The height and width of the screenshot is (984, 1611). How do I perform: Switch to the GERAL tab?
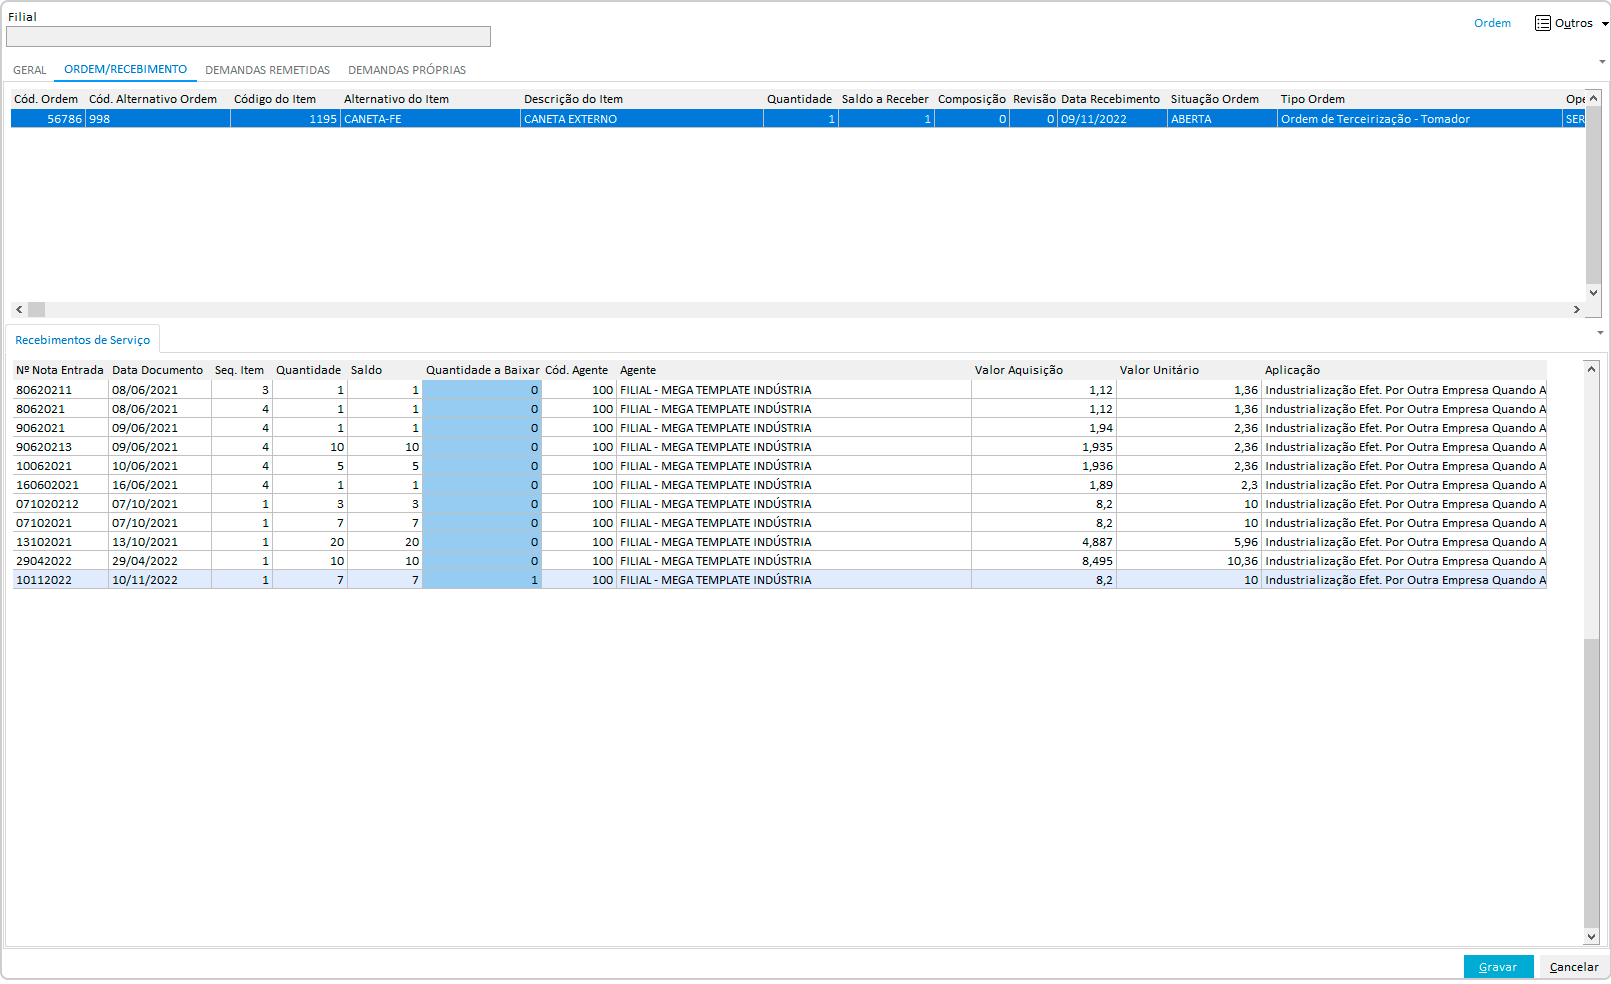click(x=30, y=70)
